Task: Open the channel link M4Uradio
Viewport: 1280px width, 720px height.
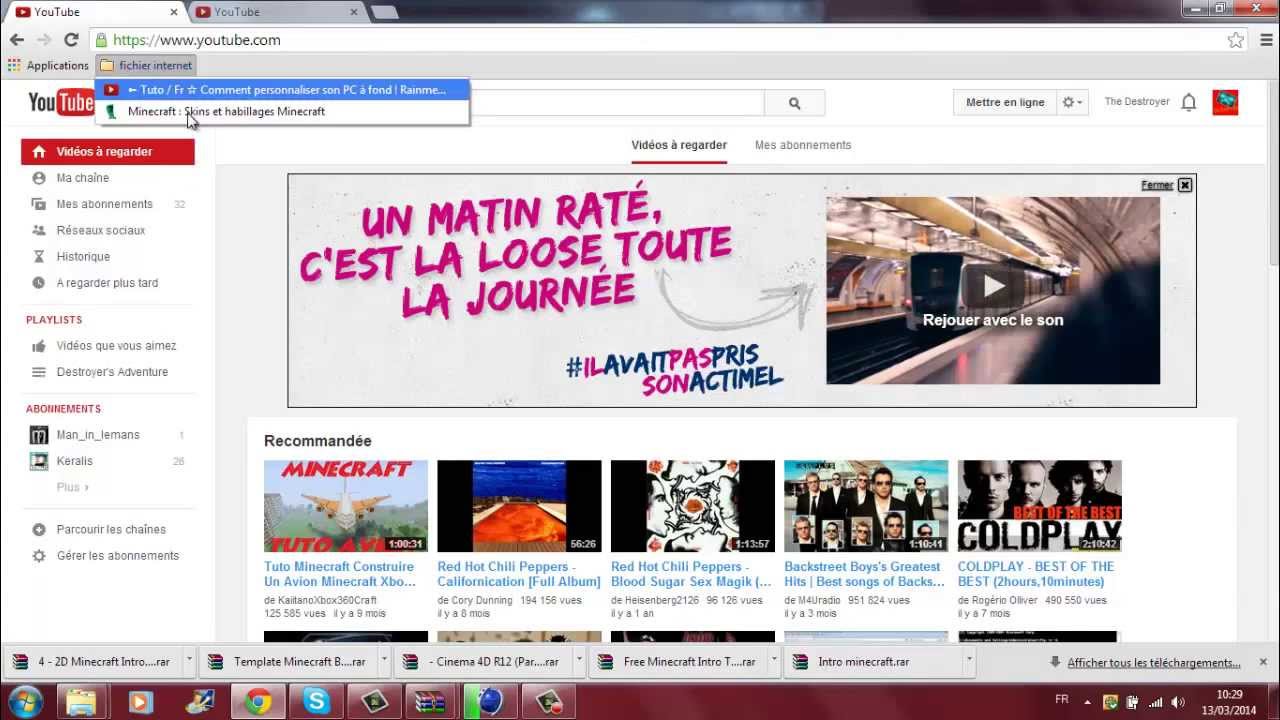Action: (x=820, y=601)
